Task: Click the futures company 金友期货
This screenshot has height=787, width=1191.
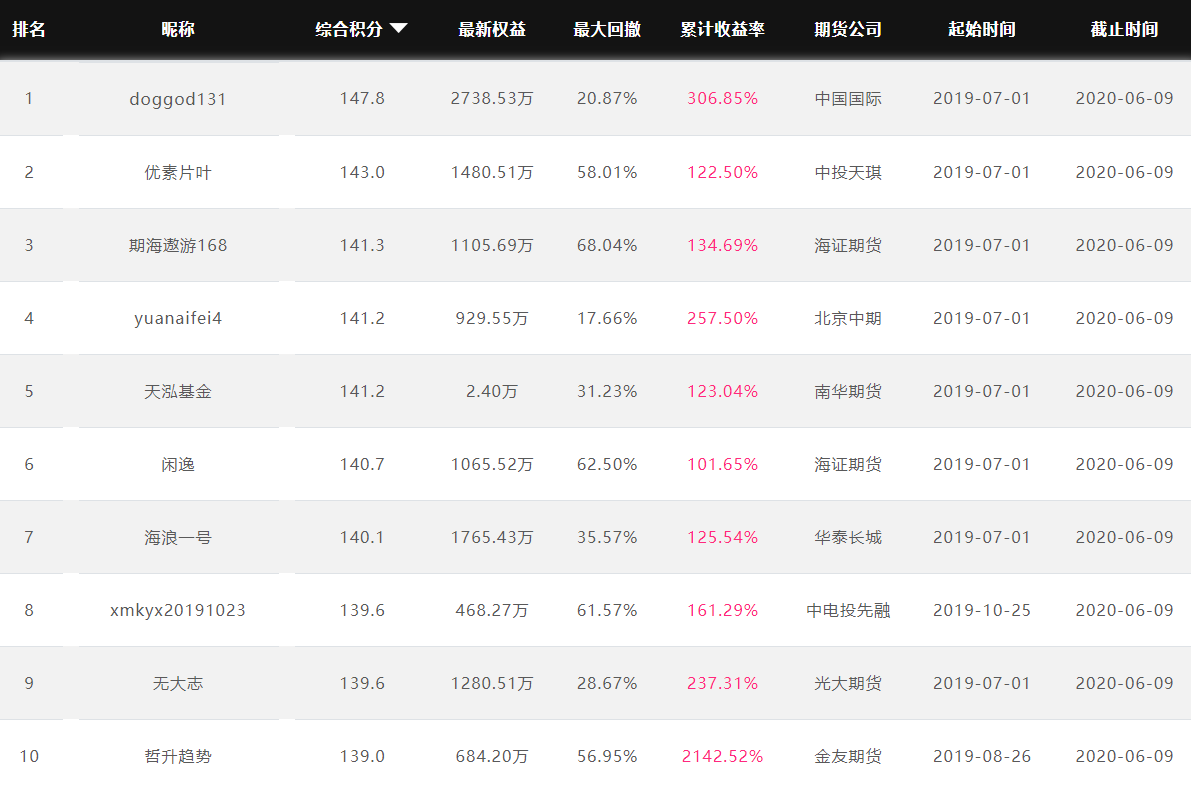Action: click(x=848, y=756)
